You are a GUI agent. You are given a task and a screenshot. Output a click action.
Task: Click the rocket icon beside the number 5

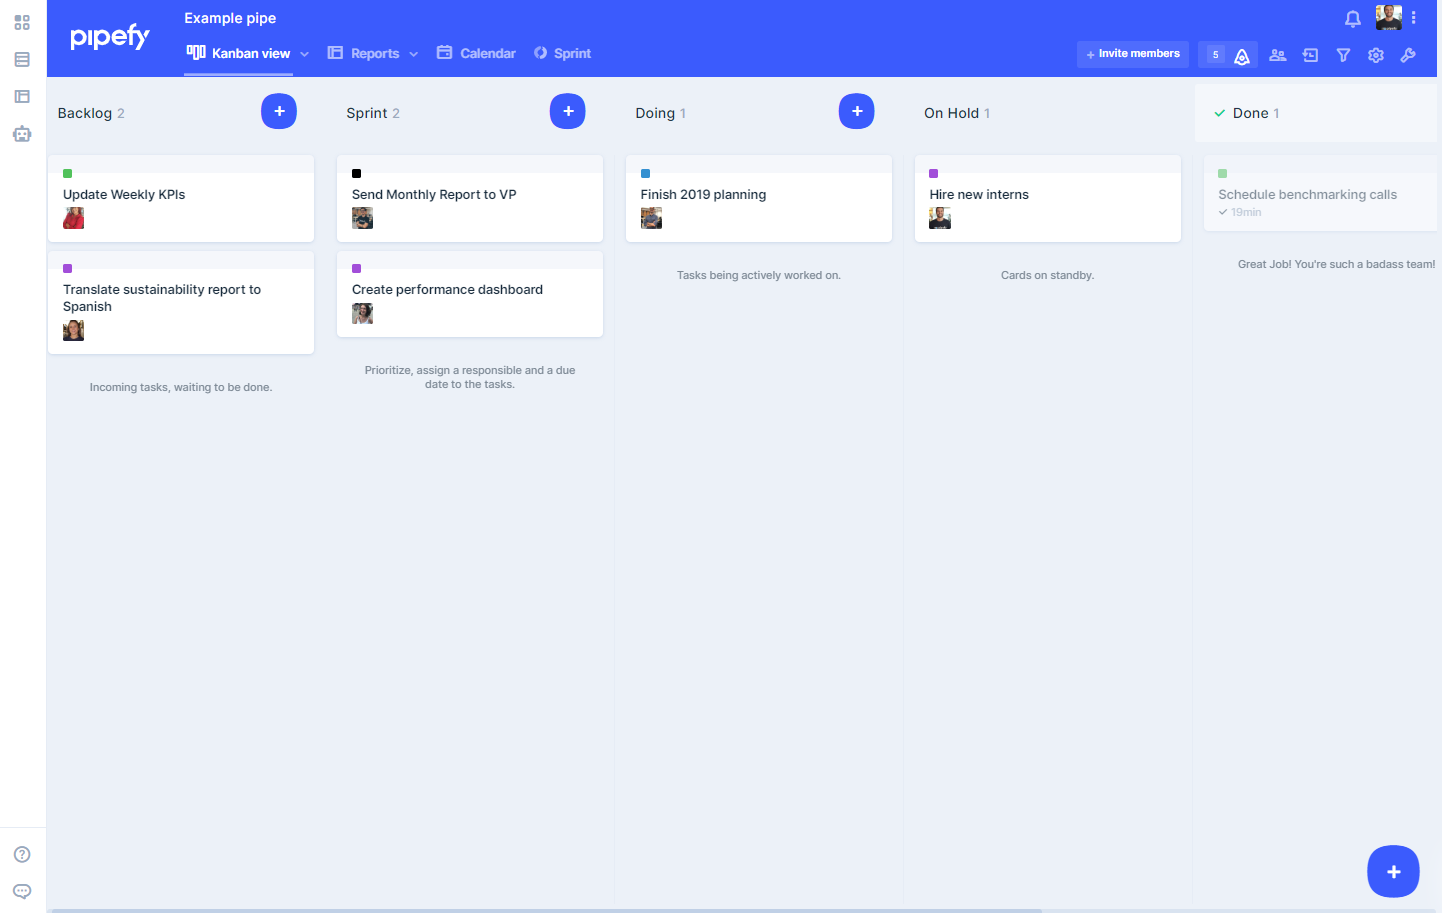point(1242,56)
